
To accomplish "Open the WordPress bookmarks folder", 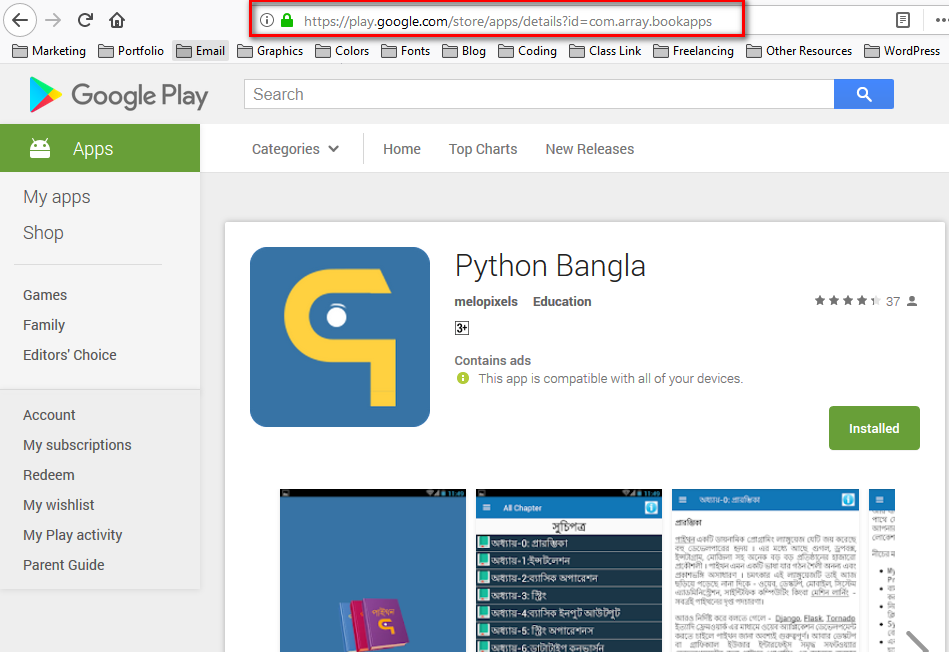I will 901,51.
